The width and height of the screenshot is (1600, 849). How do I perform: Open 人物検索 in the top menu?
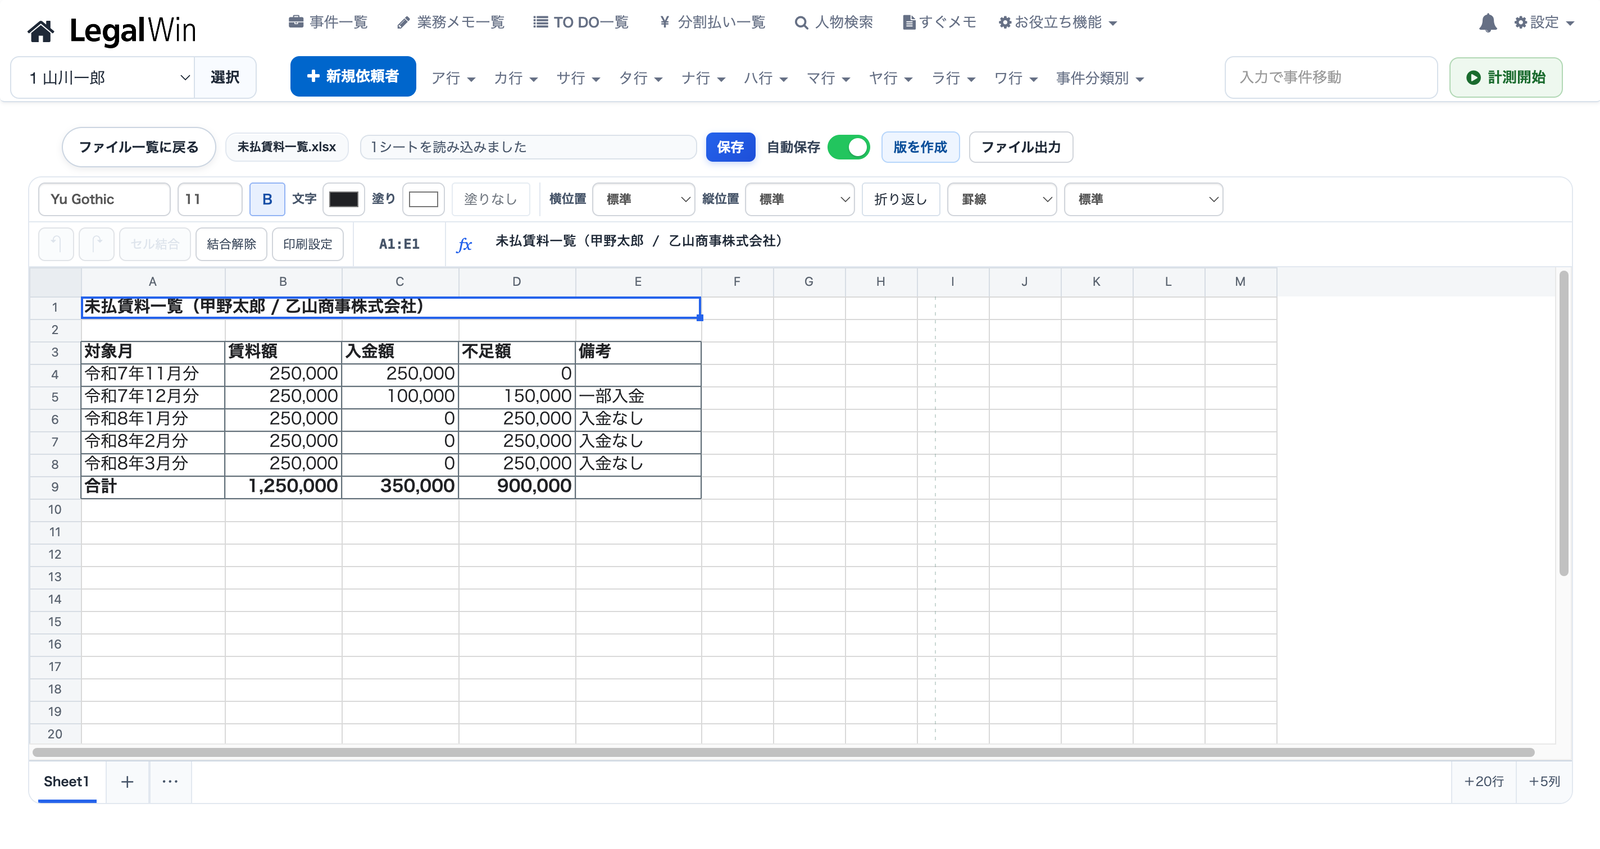pyautogui.click(x=834, y=22)
